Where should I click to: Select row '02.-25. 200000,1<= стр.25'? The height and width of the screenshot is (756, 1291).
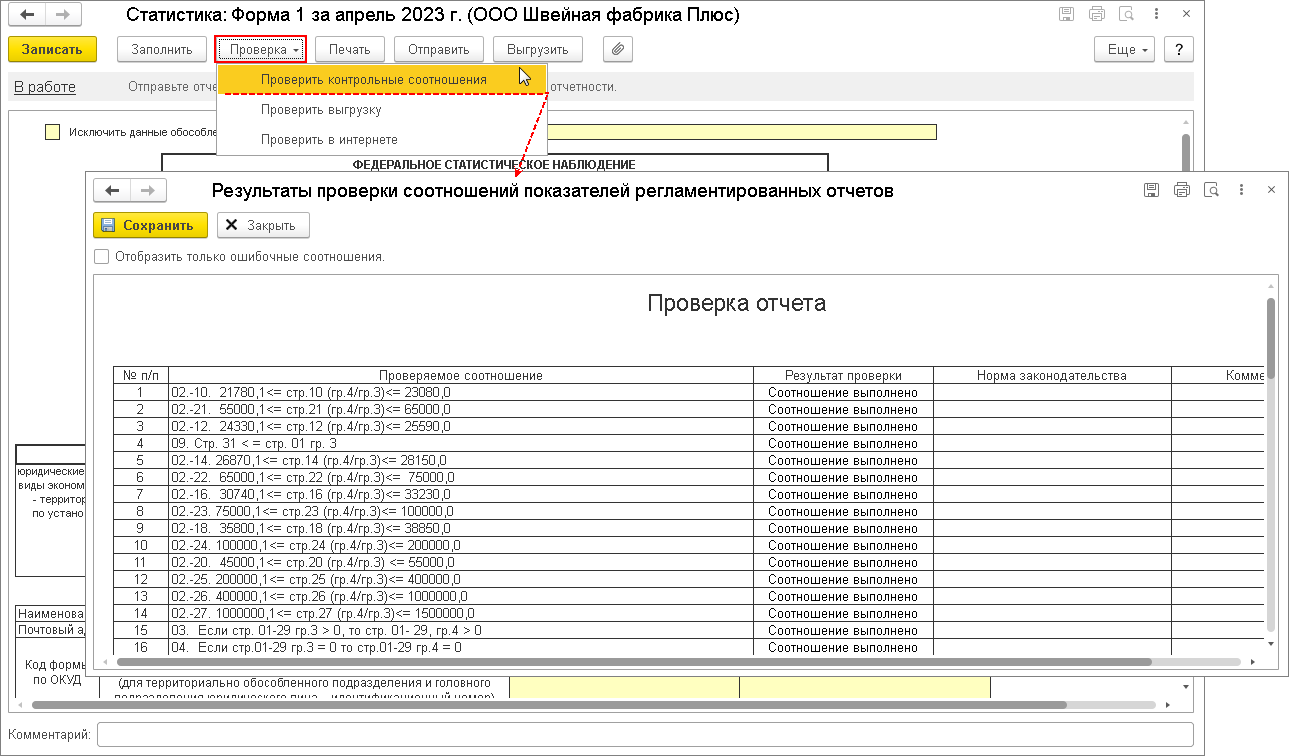point(461,579)
